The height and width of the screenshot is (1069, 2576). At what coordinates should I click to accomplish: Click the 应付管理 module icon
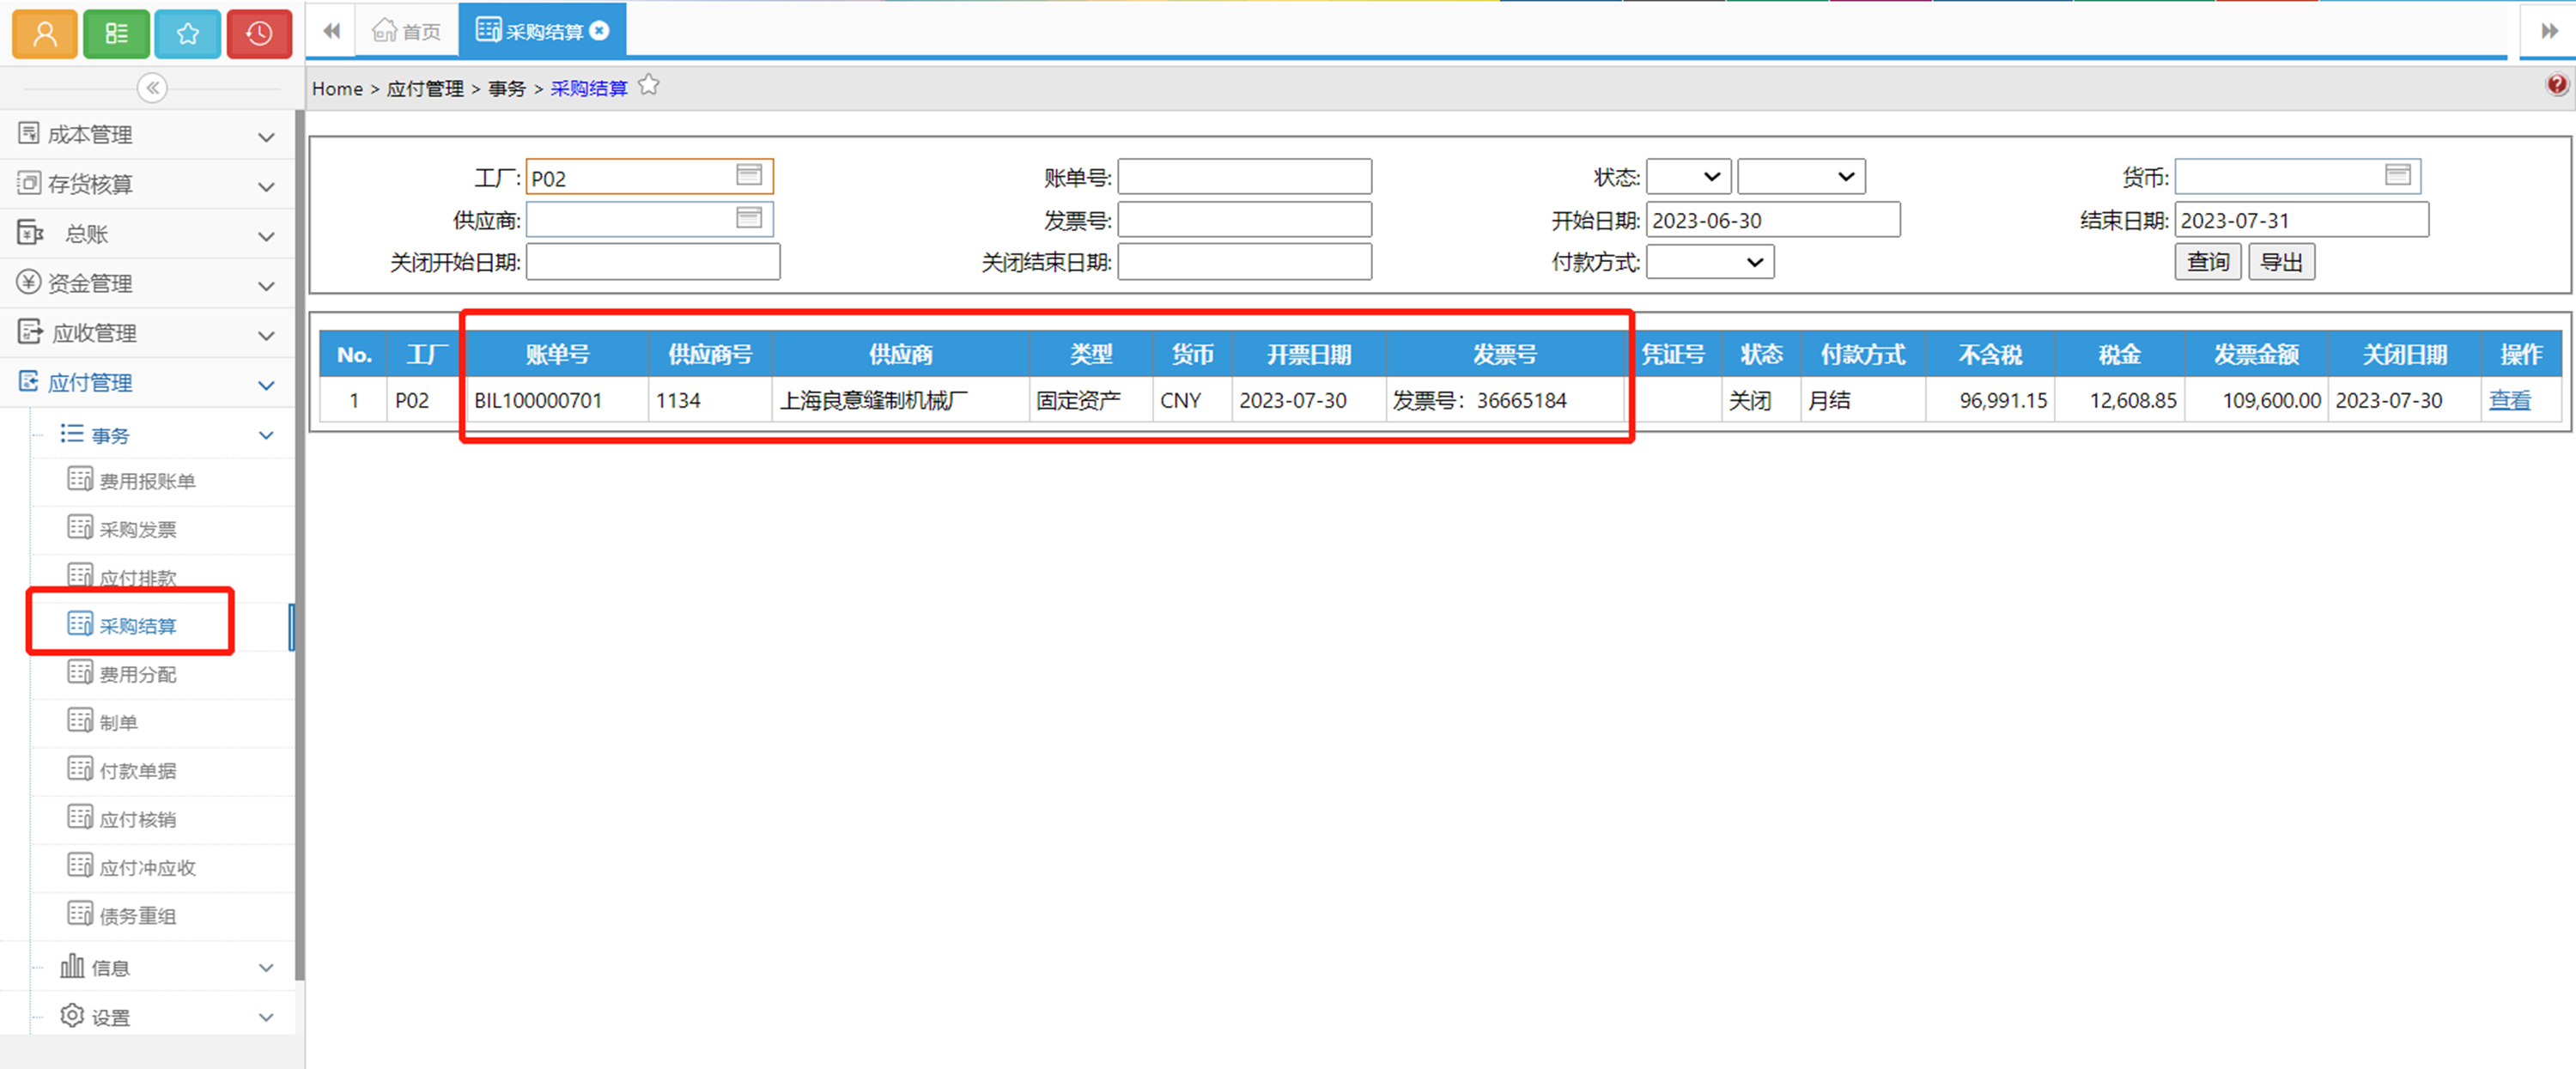pyautogui.click(x=29, y=381)
